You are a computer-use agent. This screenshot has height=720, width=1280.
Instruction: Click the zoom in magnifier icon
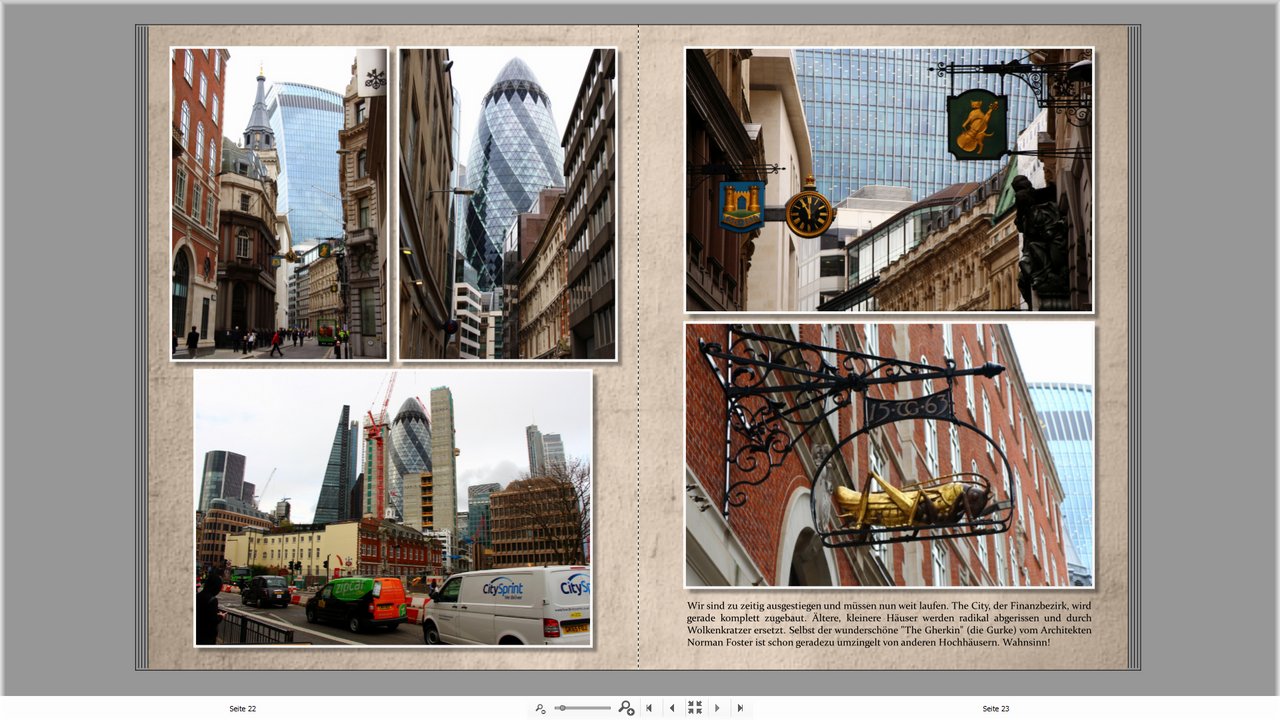(x=626, y=708)
